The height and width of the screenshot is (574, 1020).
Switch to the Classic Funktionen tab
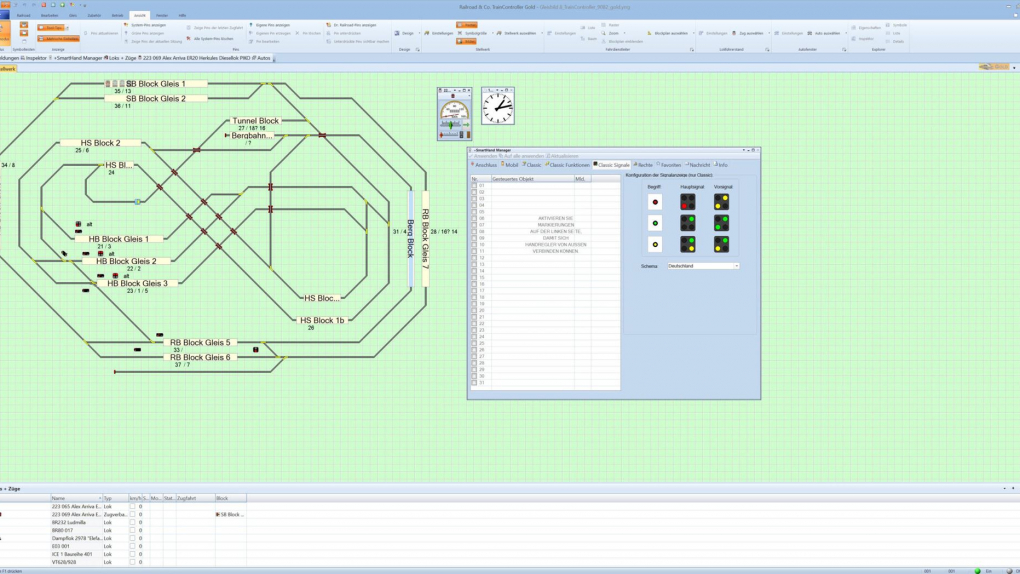coord(570,165)
